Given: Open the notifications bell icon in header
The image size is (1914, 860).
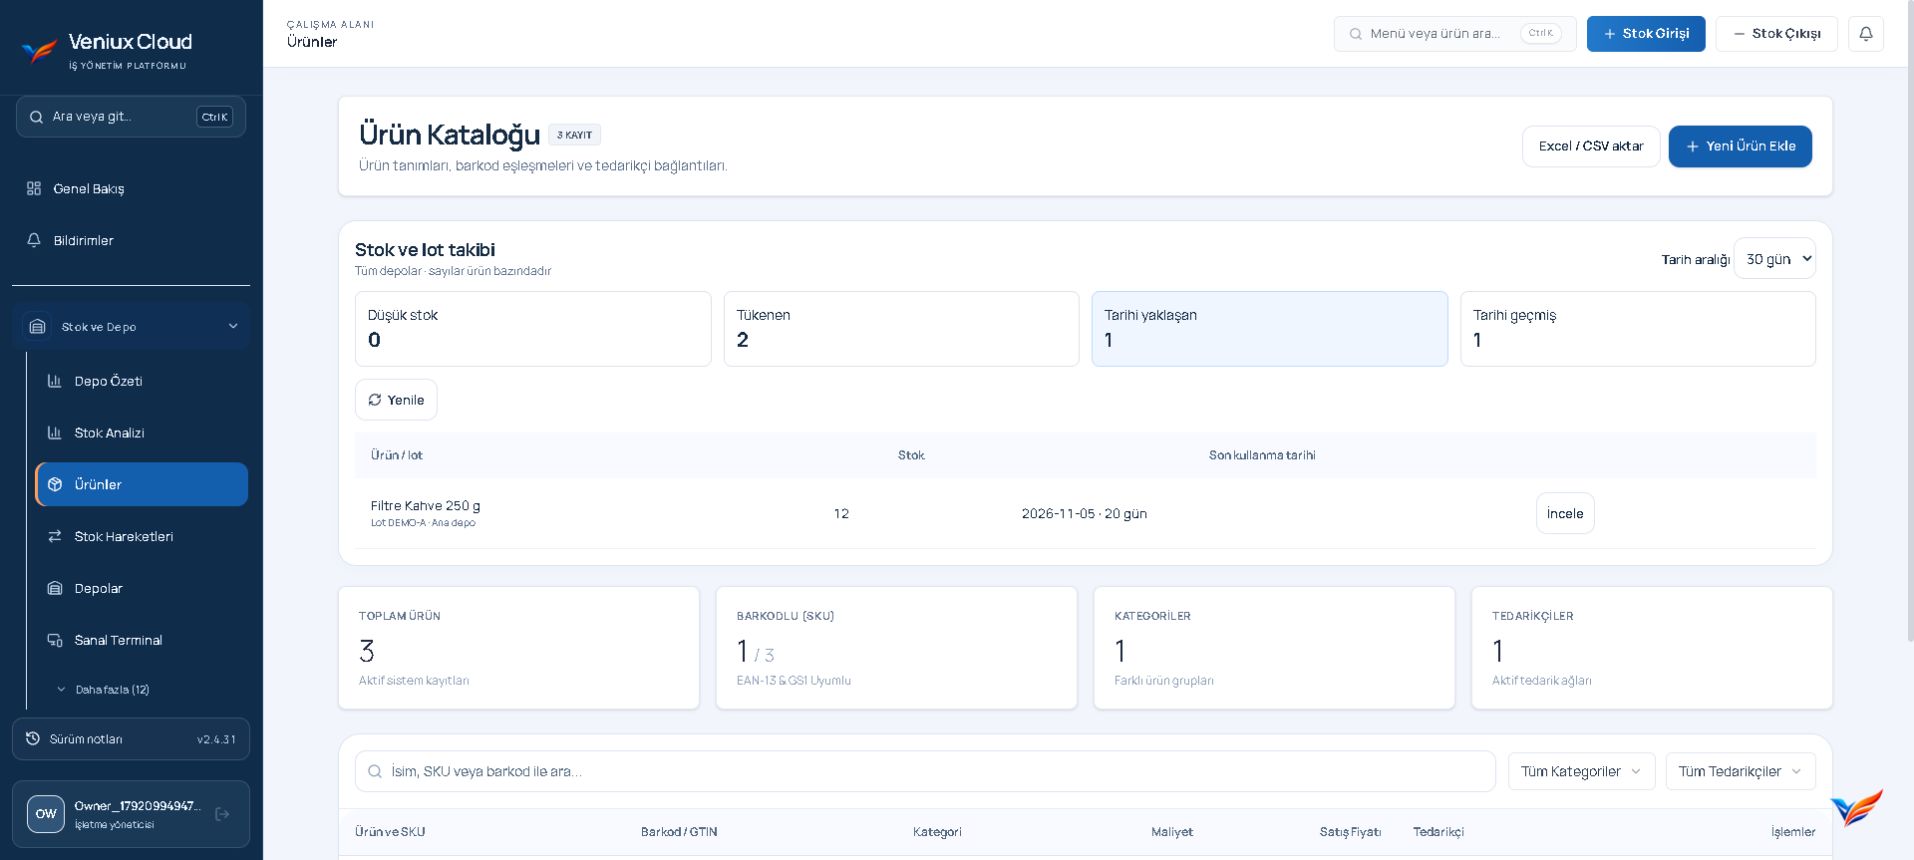Looking at the screenshot, I should click(x=1865, y=34).
